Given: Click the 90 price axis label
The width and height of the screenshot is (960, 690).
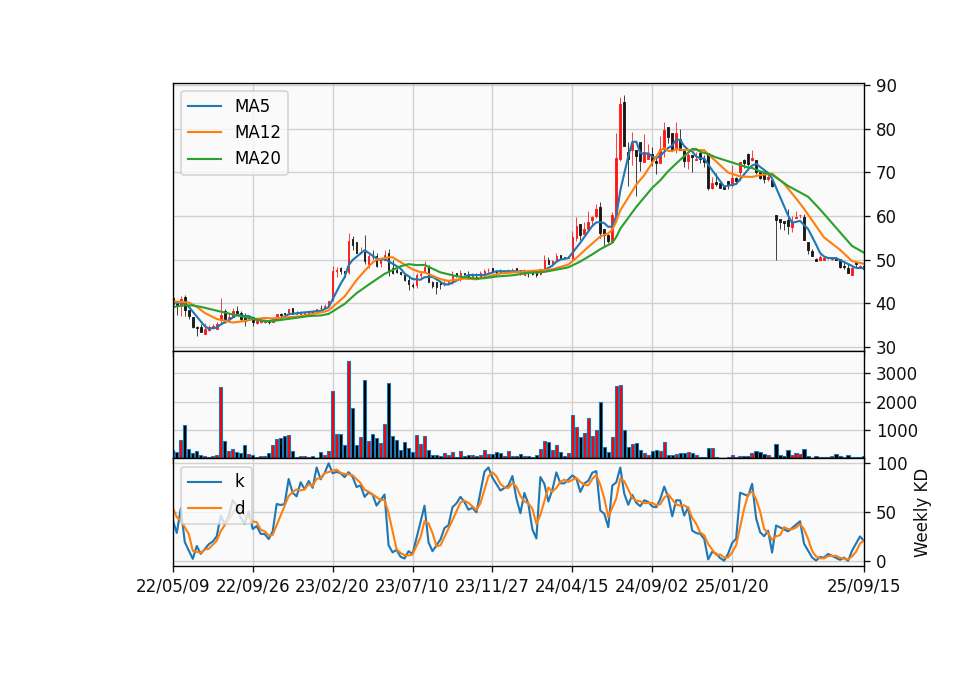Looking at the screenshot, I should coord(886,86).
